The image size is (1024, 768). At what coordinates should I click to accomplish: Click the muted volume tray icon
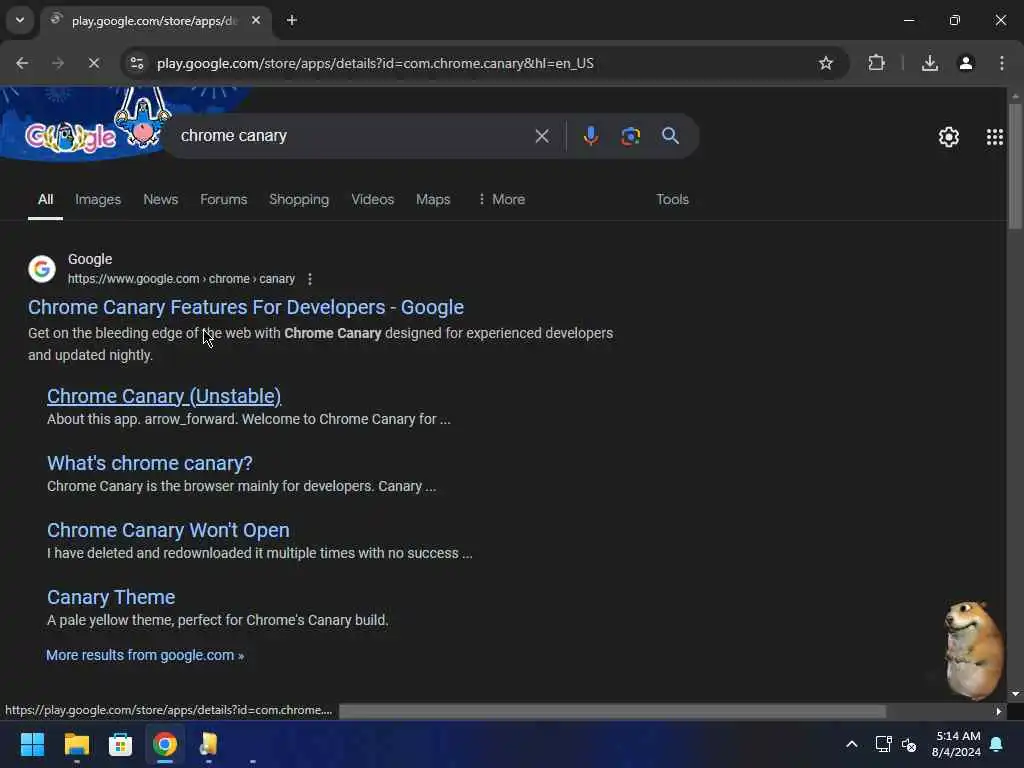pyautogui.click(x=908, y=744)
